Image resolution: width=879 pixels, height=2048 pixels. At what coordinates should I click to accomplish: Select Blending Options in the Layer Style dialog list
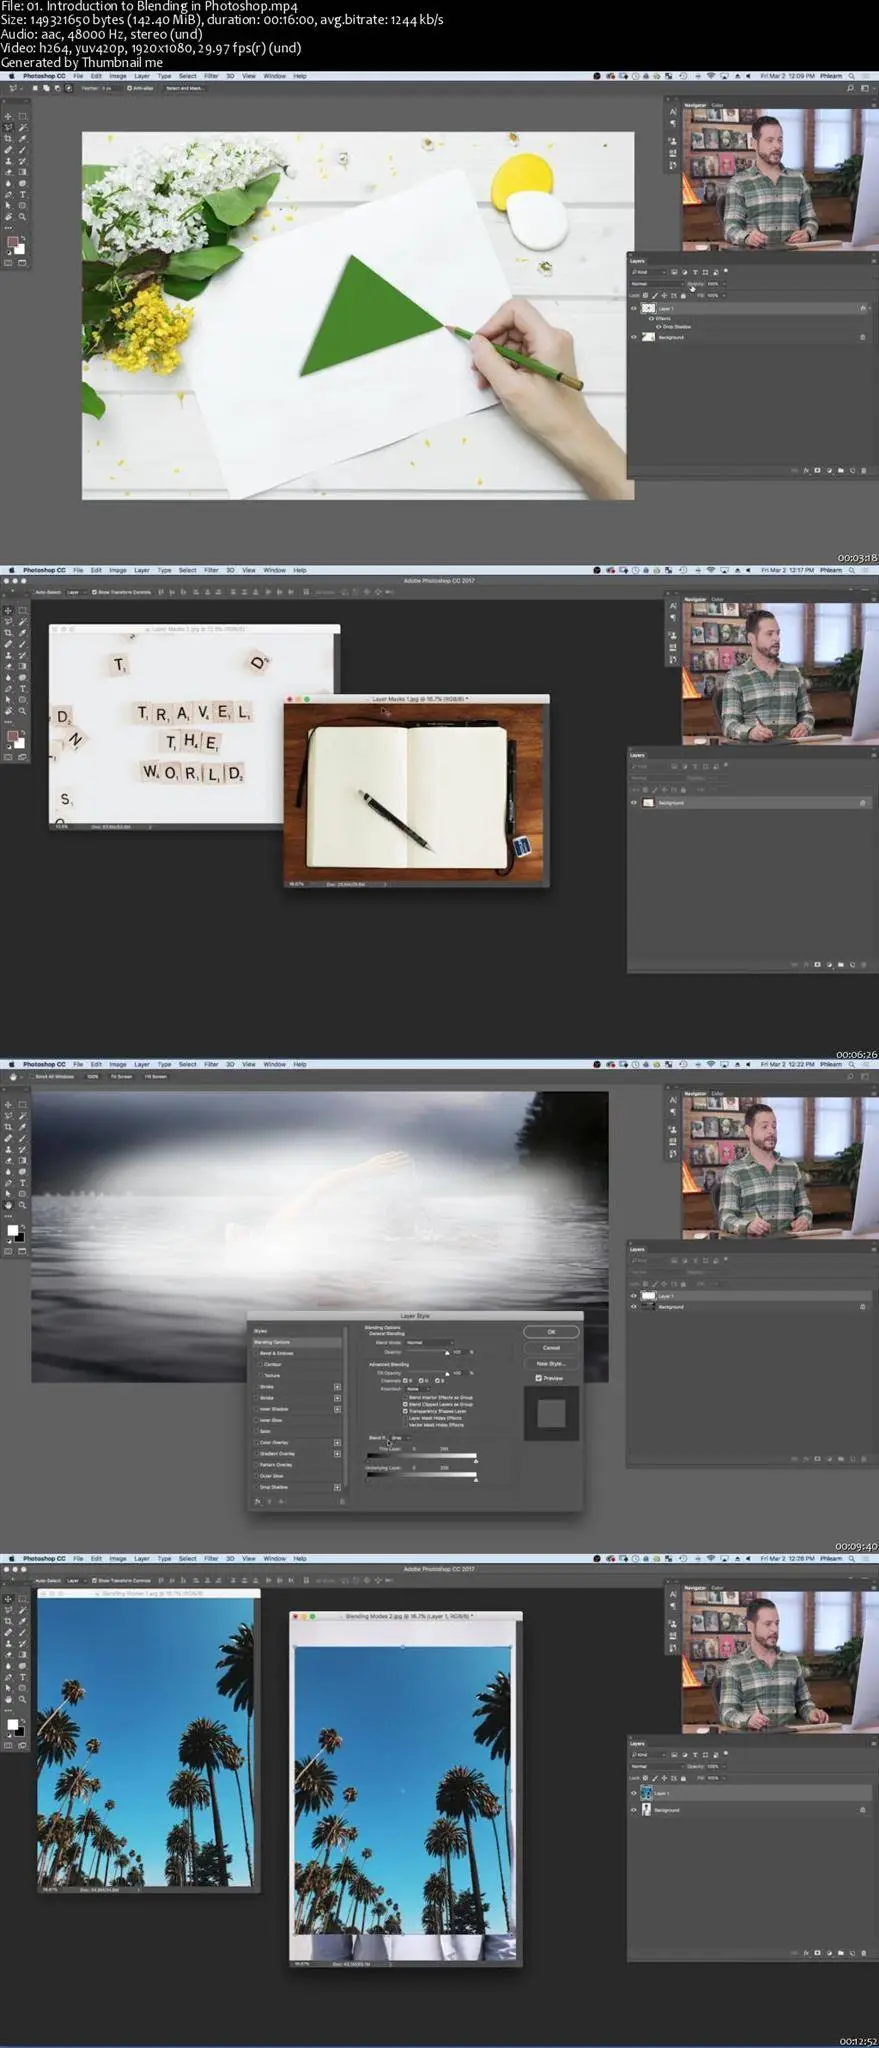coord(297,1342)
